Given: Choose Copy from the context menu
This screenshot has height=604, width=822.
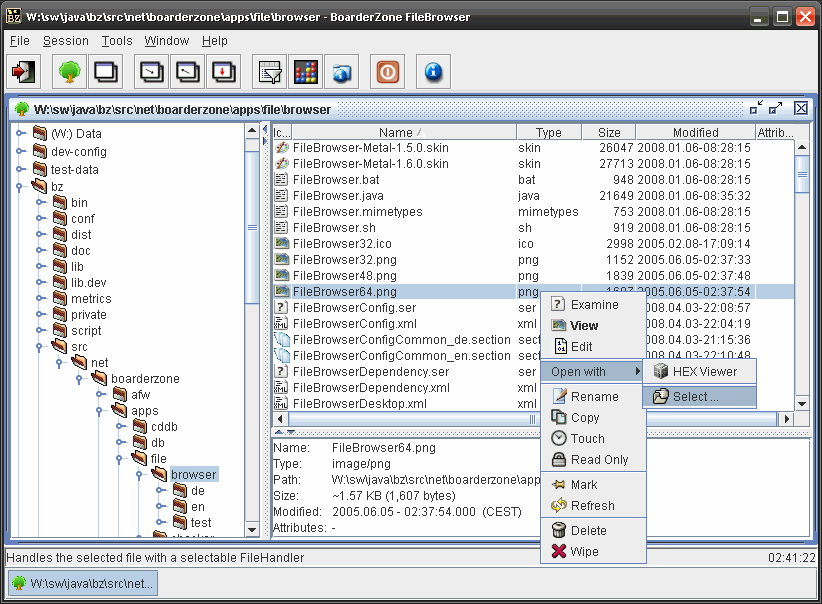Looking at the screenshot, I should click(593, 418).
